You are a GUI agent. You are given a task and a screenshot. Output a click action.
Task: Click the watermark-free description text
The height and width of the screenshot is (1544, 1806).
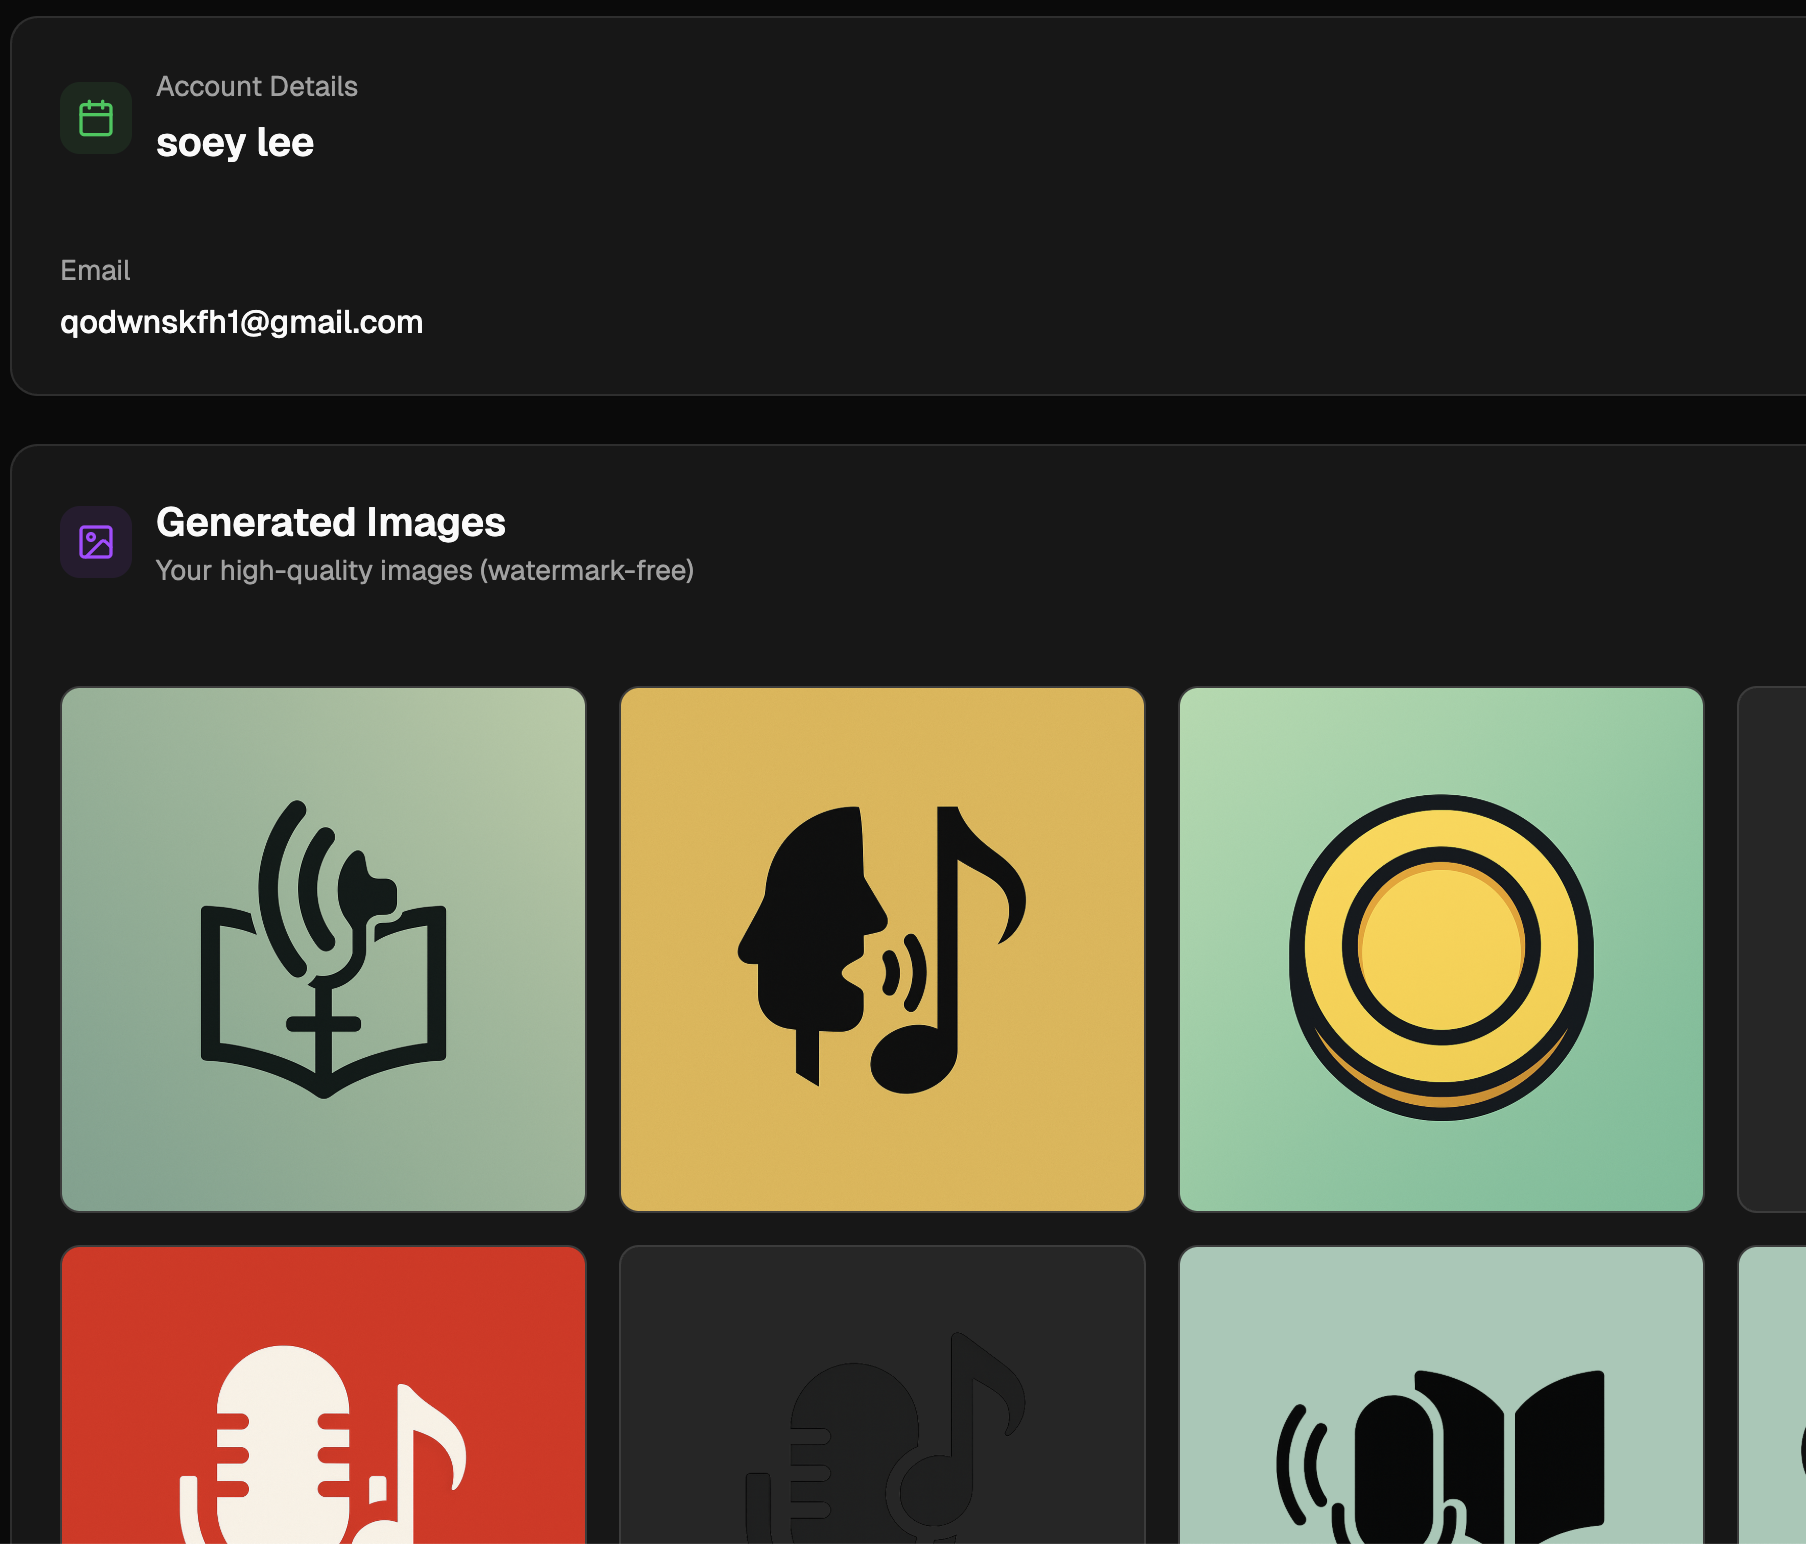(425, 570)
